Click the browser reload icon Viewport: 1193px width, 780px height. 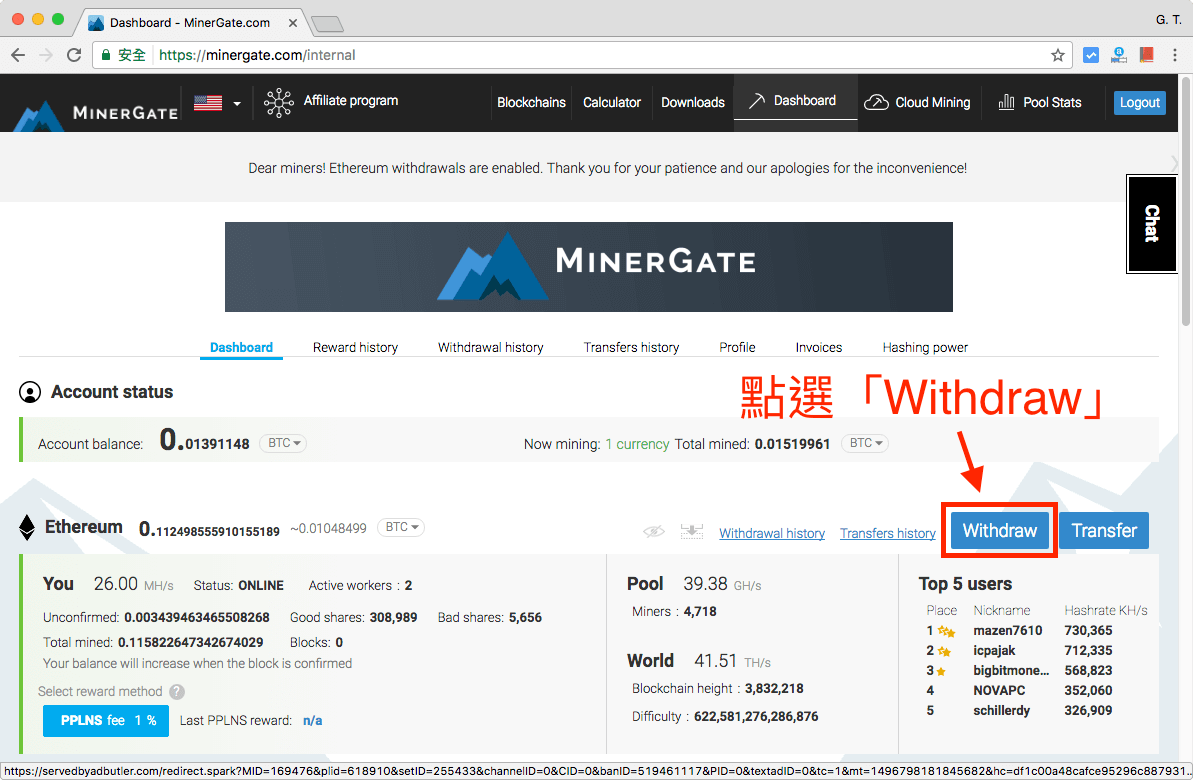[74, 55]
